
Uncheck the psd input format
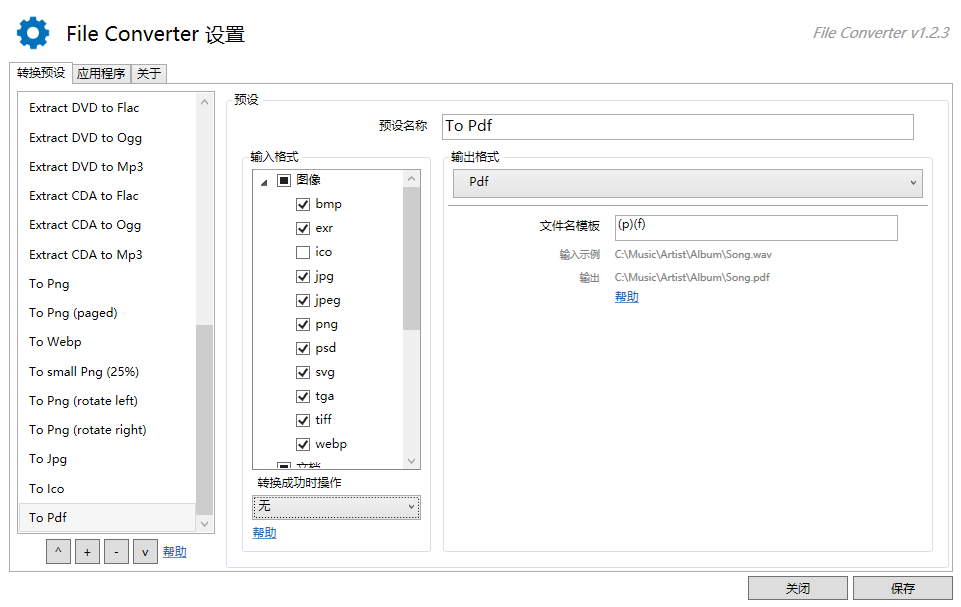(303, 348)
